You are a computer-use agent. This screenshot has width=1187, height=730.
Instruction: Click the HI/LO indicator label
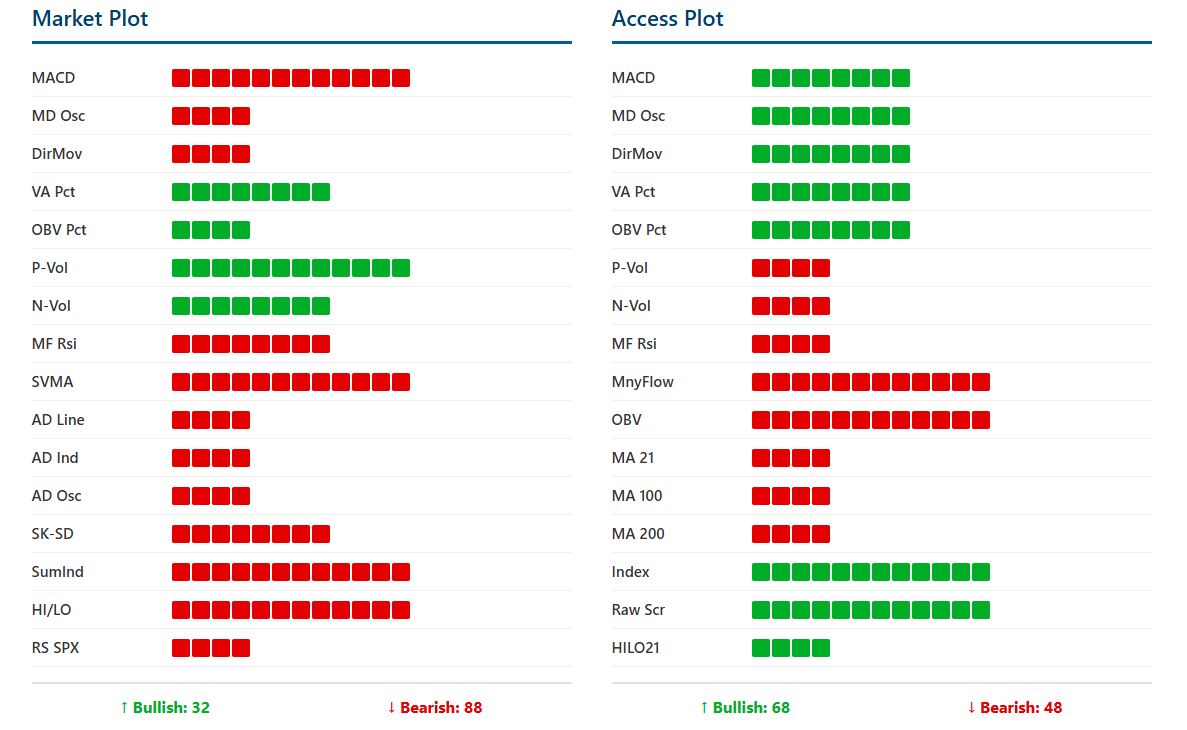(x=52, y=610)
